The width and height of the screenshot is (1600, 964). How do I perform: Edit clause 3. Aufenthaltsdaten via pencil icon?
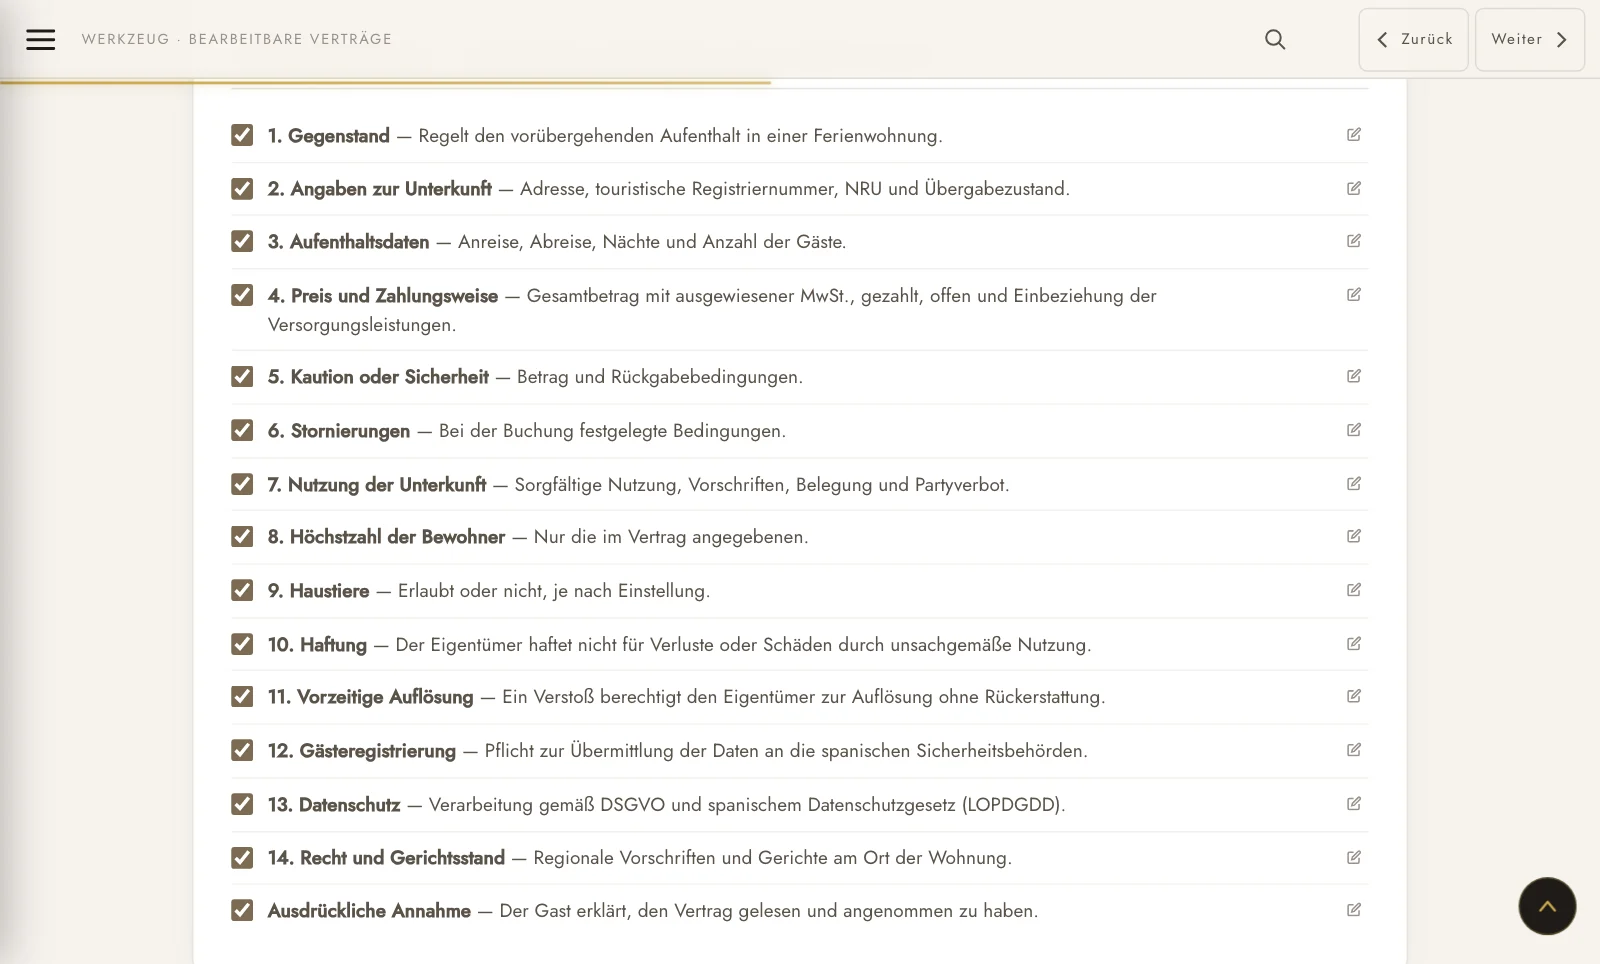click(x=1354, y=240)
